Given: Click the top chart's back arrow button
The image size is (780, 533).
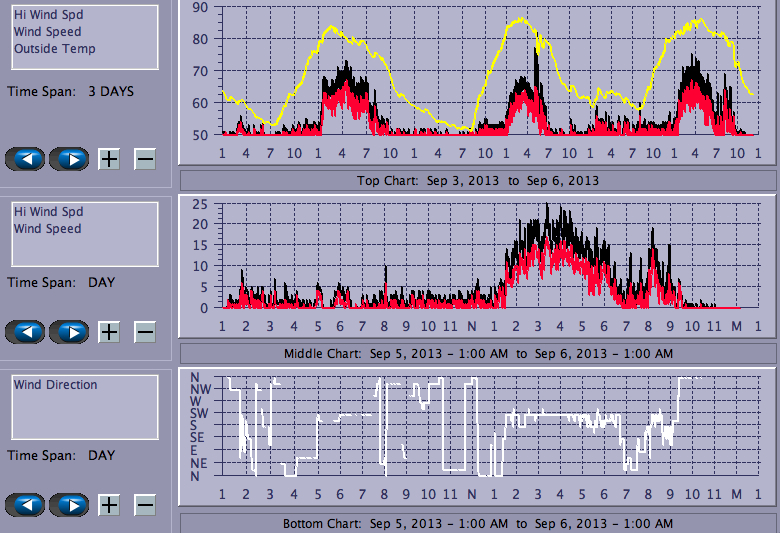Looking at the screenshot, I should pyautogui.click(x=27, y=158).
